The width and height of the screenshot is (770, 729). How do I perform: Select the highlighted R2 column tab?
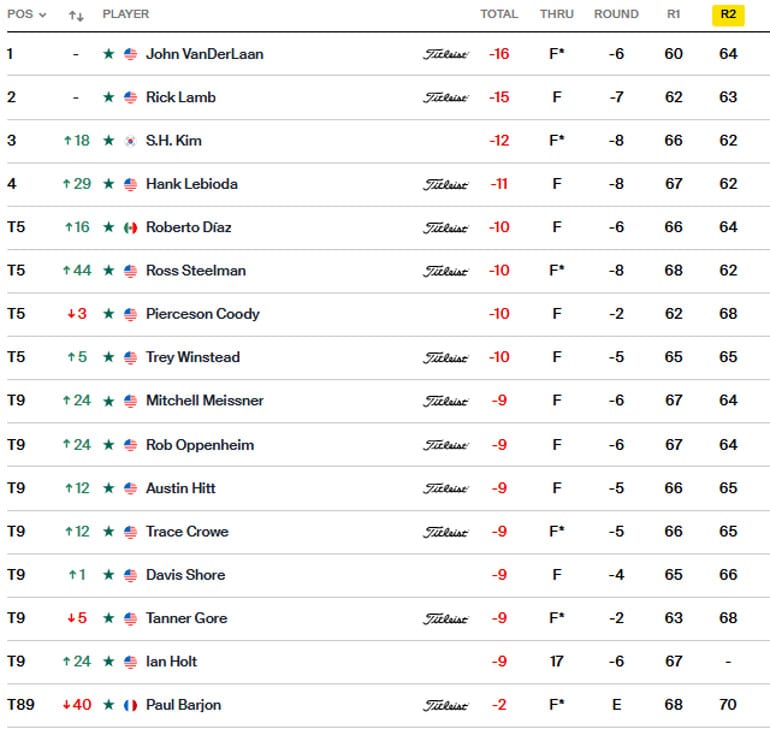[728, 15]
